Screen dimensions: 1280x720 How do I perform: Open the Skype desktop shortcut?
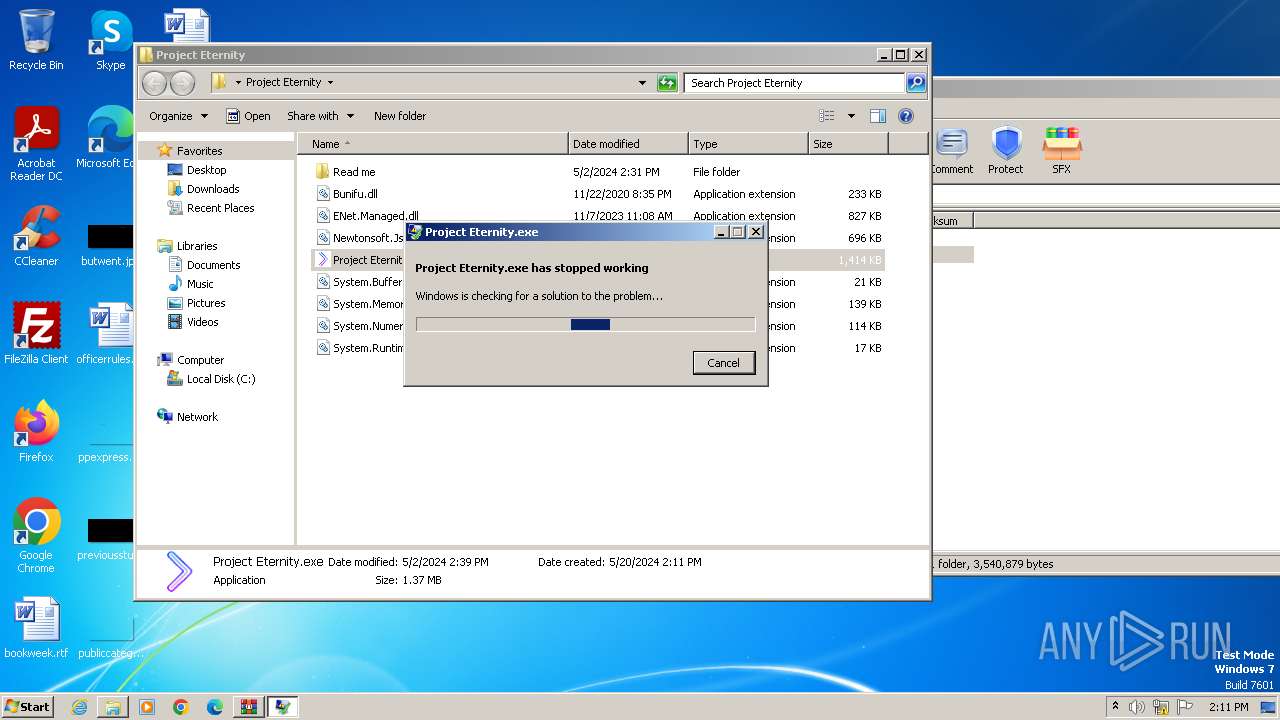(110, 40)
